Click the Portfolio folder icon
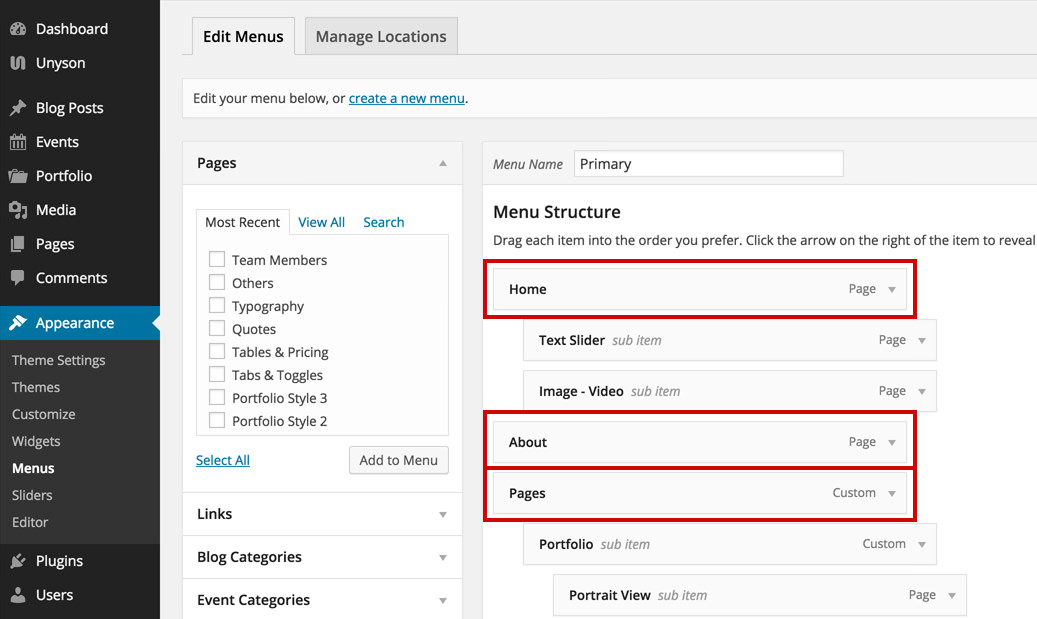Image resolution: width=1037 pixels, height=619 pixels. (18, 176)
